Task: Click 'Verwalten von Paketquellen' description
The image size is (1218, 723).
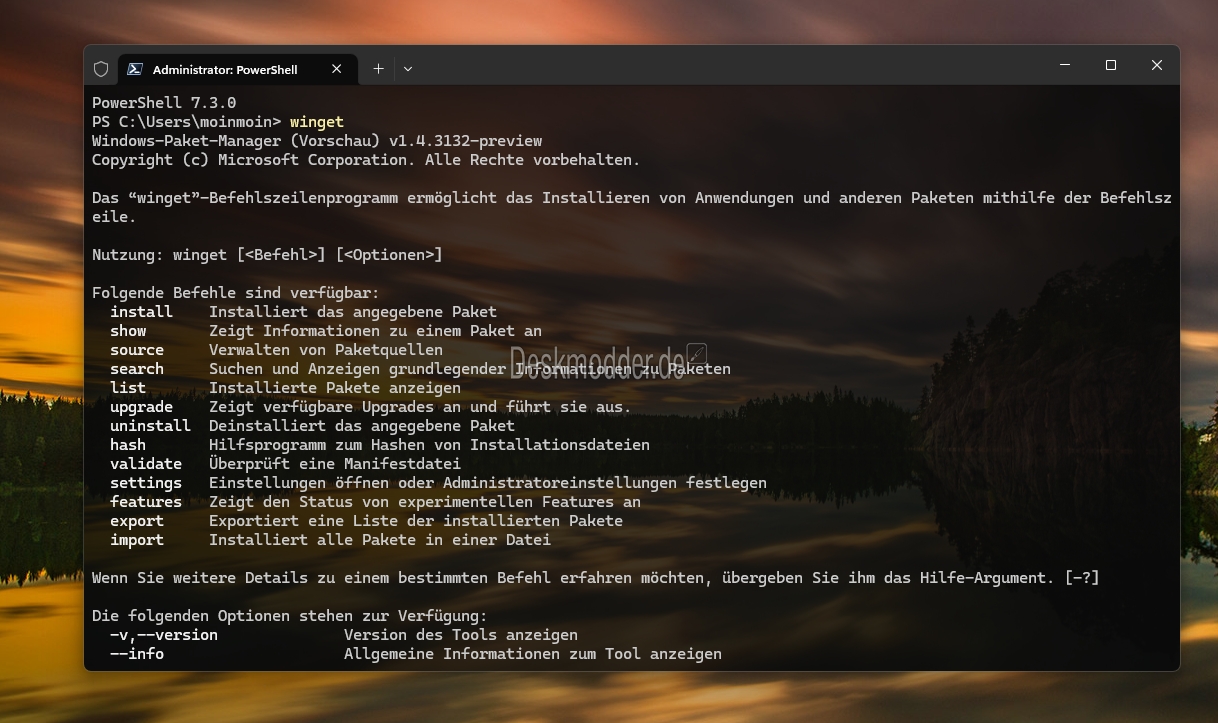Action: (x=326, y=350)
